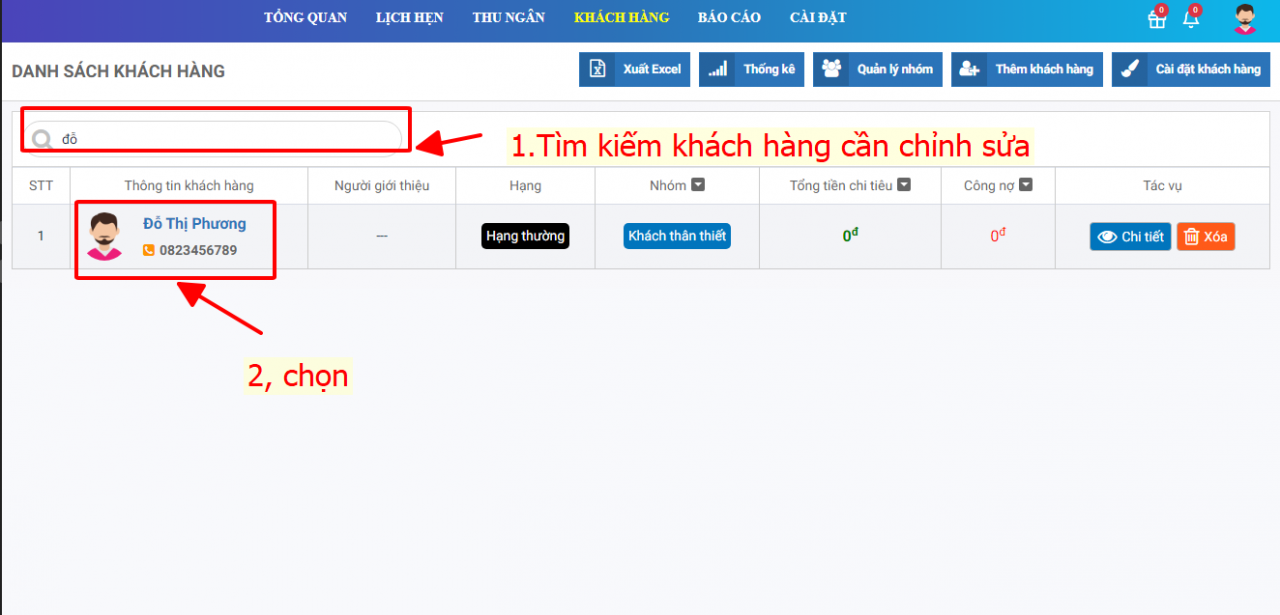Open the Công nợ column dropdown arrow
Image resolution: width=1280 pixels, height=615 pixels.
pos(1025,185)
